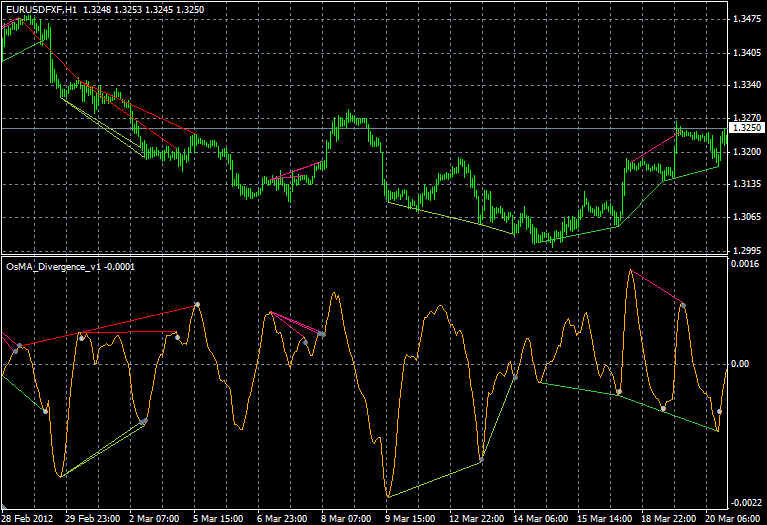
Task: Click the 29 Feb 23:00 time label
Action: click(x=92, y=519)
